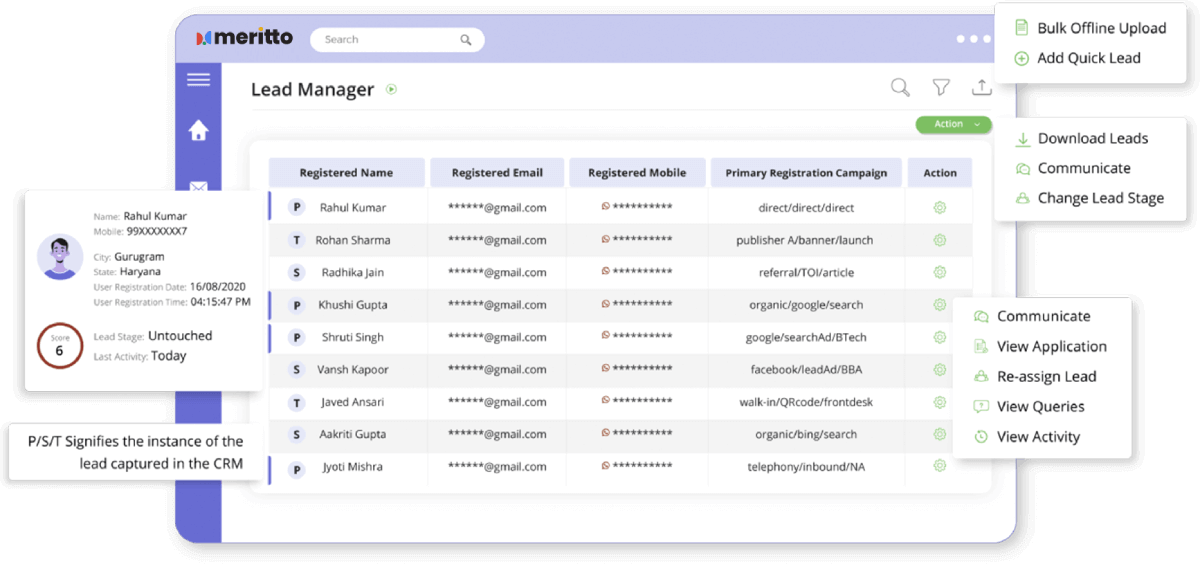Click View Activity menu entry
Image resolution: width=1200 pixels, height=564 pixels.
pyautogui.click(x=1038, y=437)
